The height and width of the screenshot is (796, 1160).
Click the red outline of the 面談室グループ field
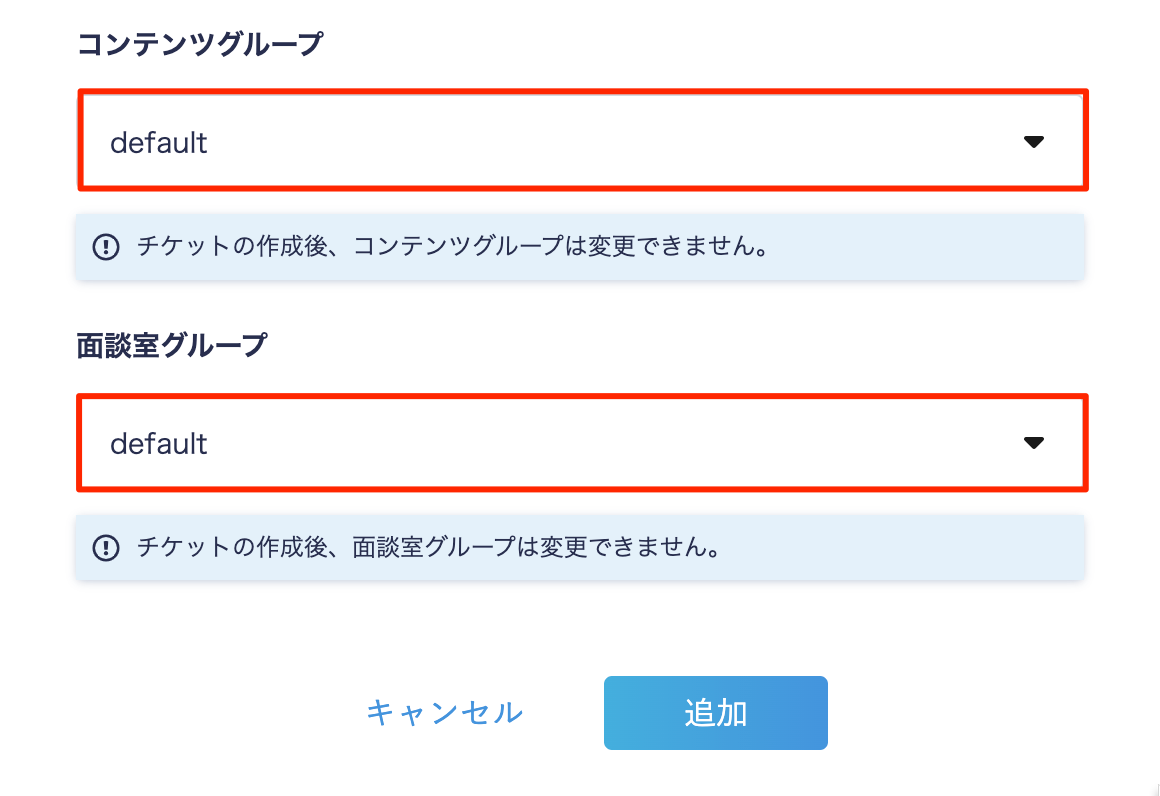pos(583,397)
